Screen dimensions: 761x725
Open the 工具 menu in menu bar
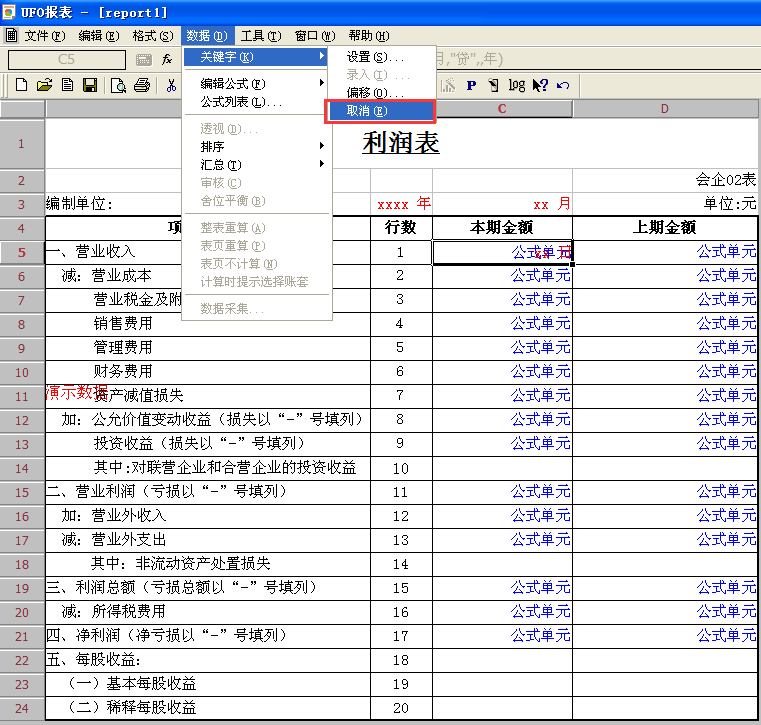tap(260, 36)
